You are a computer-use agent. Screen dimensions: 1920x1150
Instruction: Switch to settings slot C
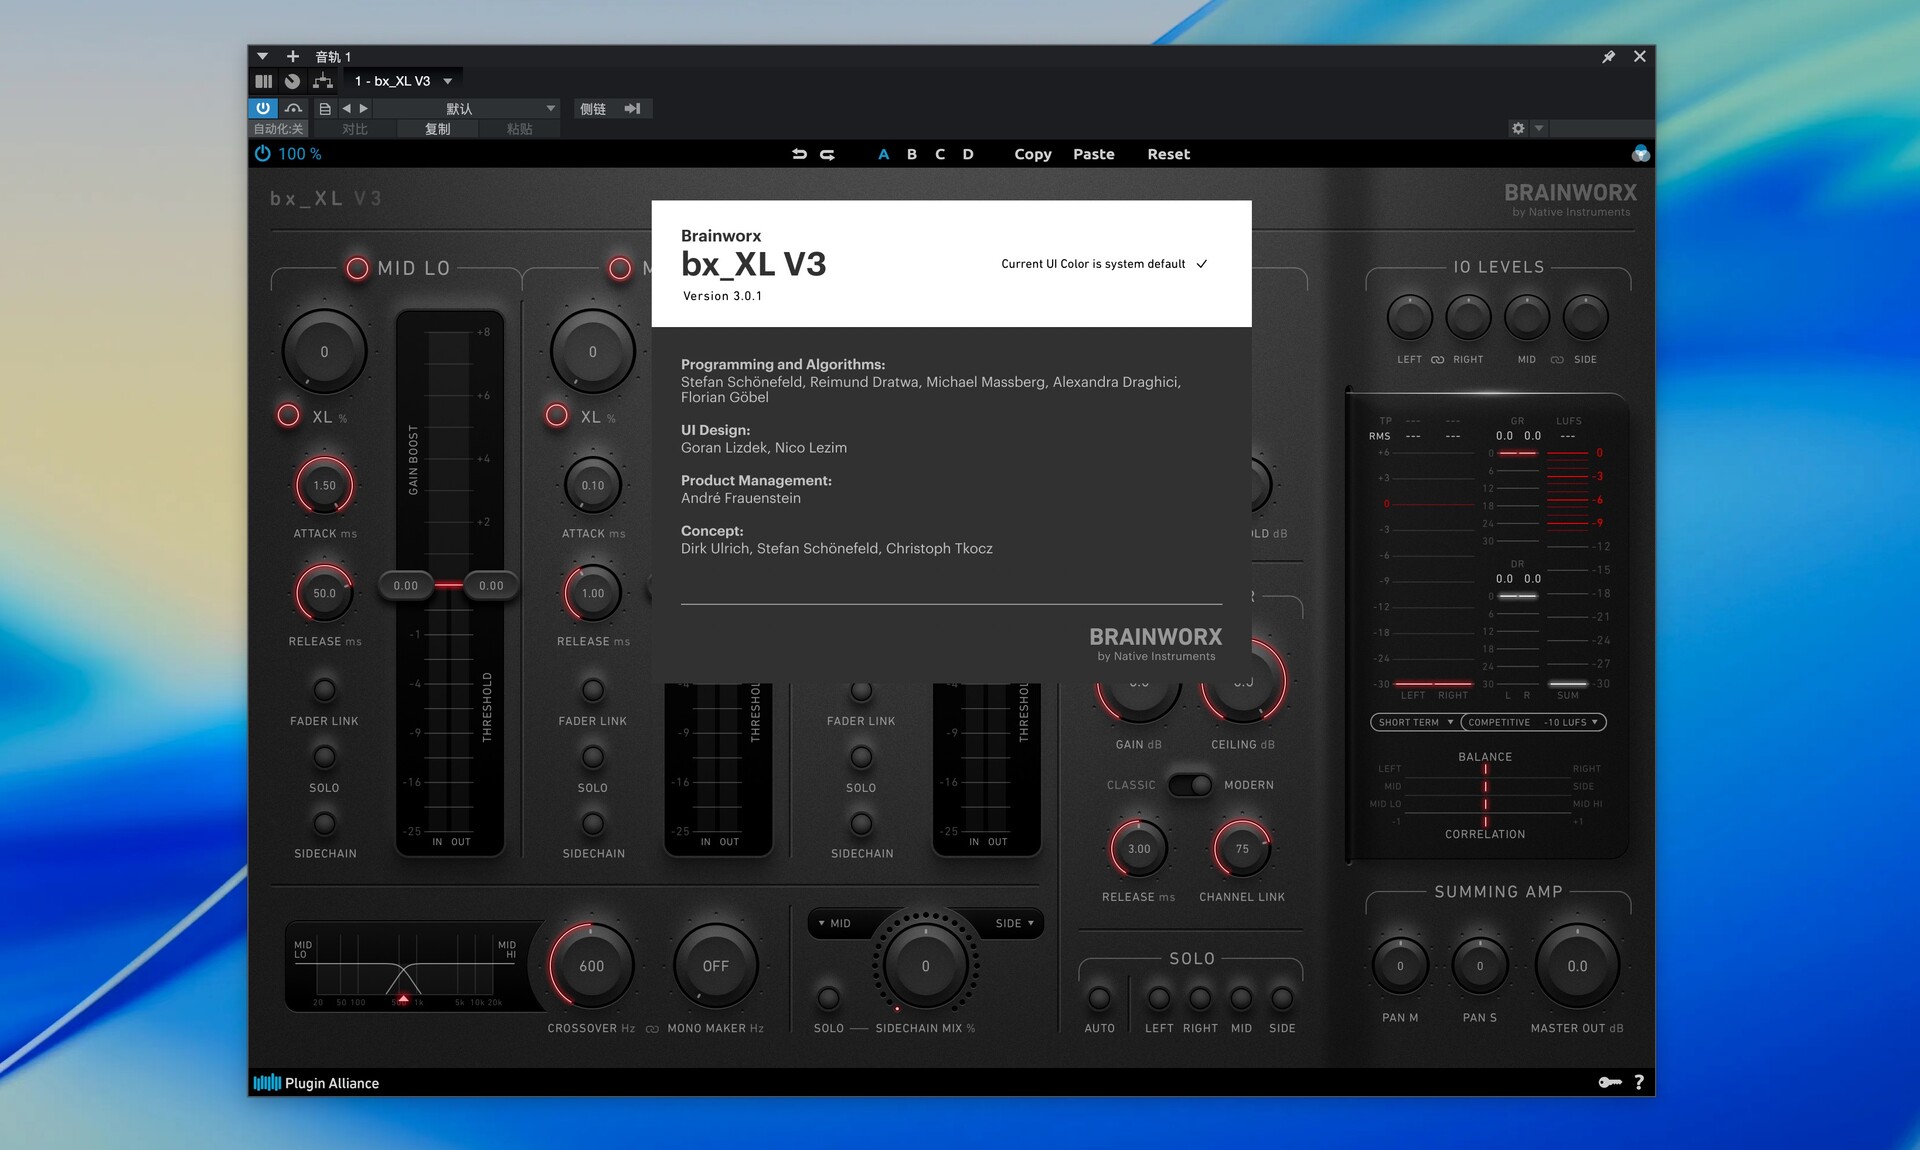click(940, 154)
